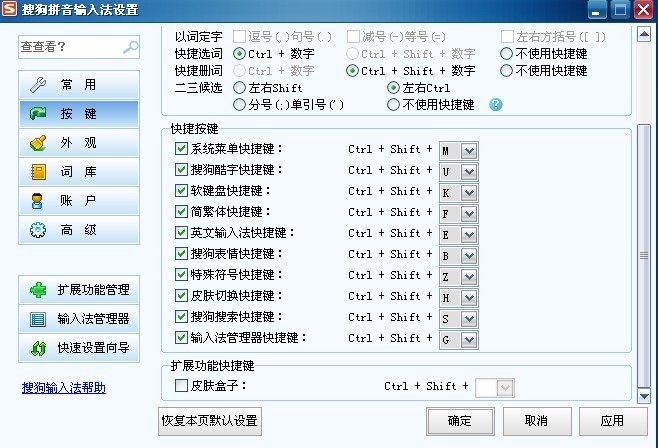Click the green arrows icon for 快速设置向导
The height and width of the screenshot is (448, 658).
(38, 348)
